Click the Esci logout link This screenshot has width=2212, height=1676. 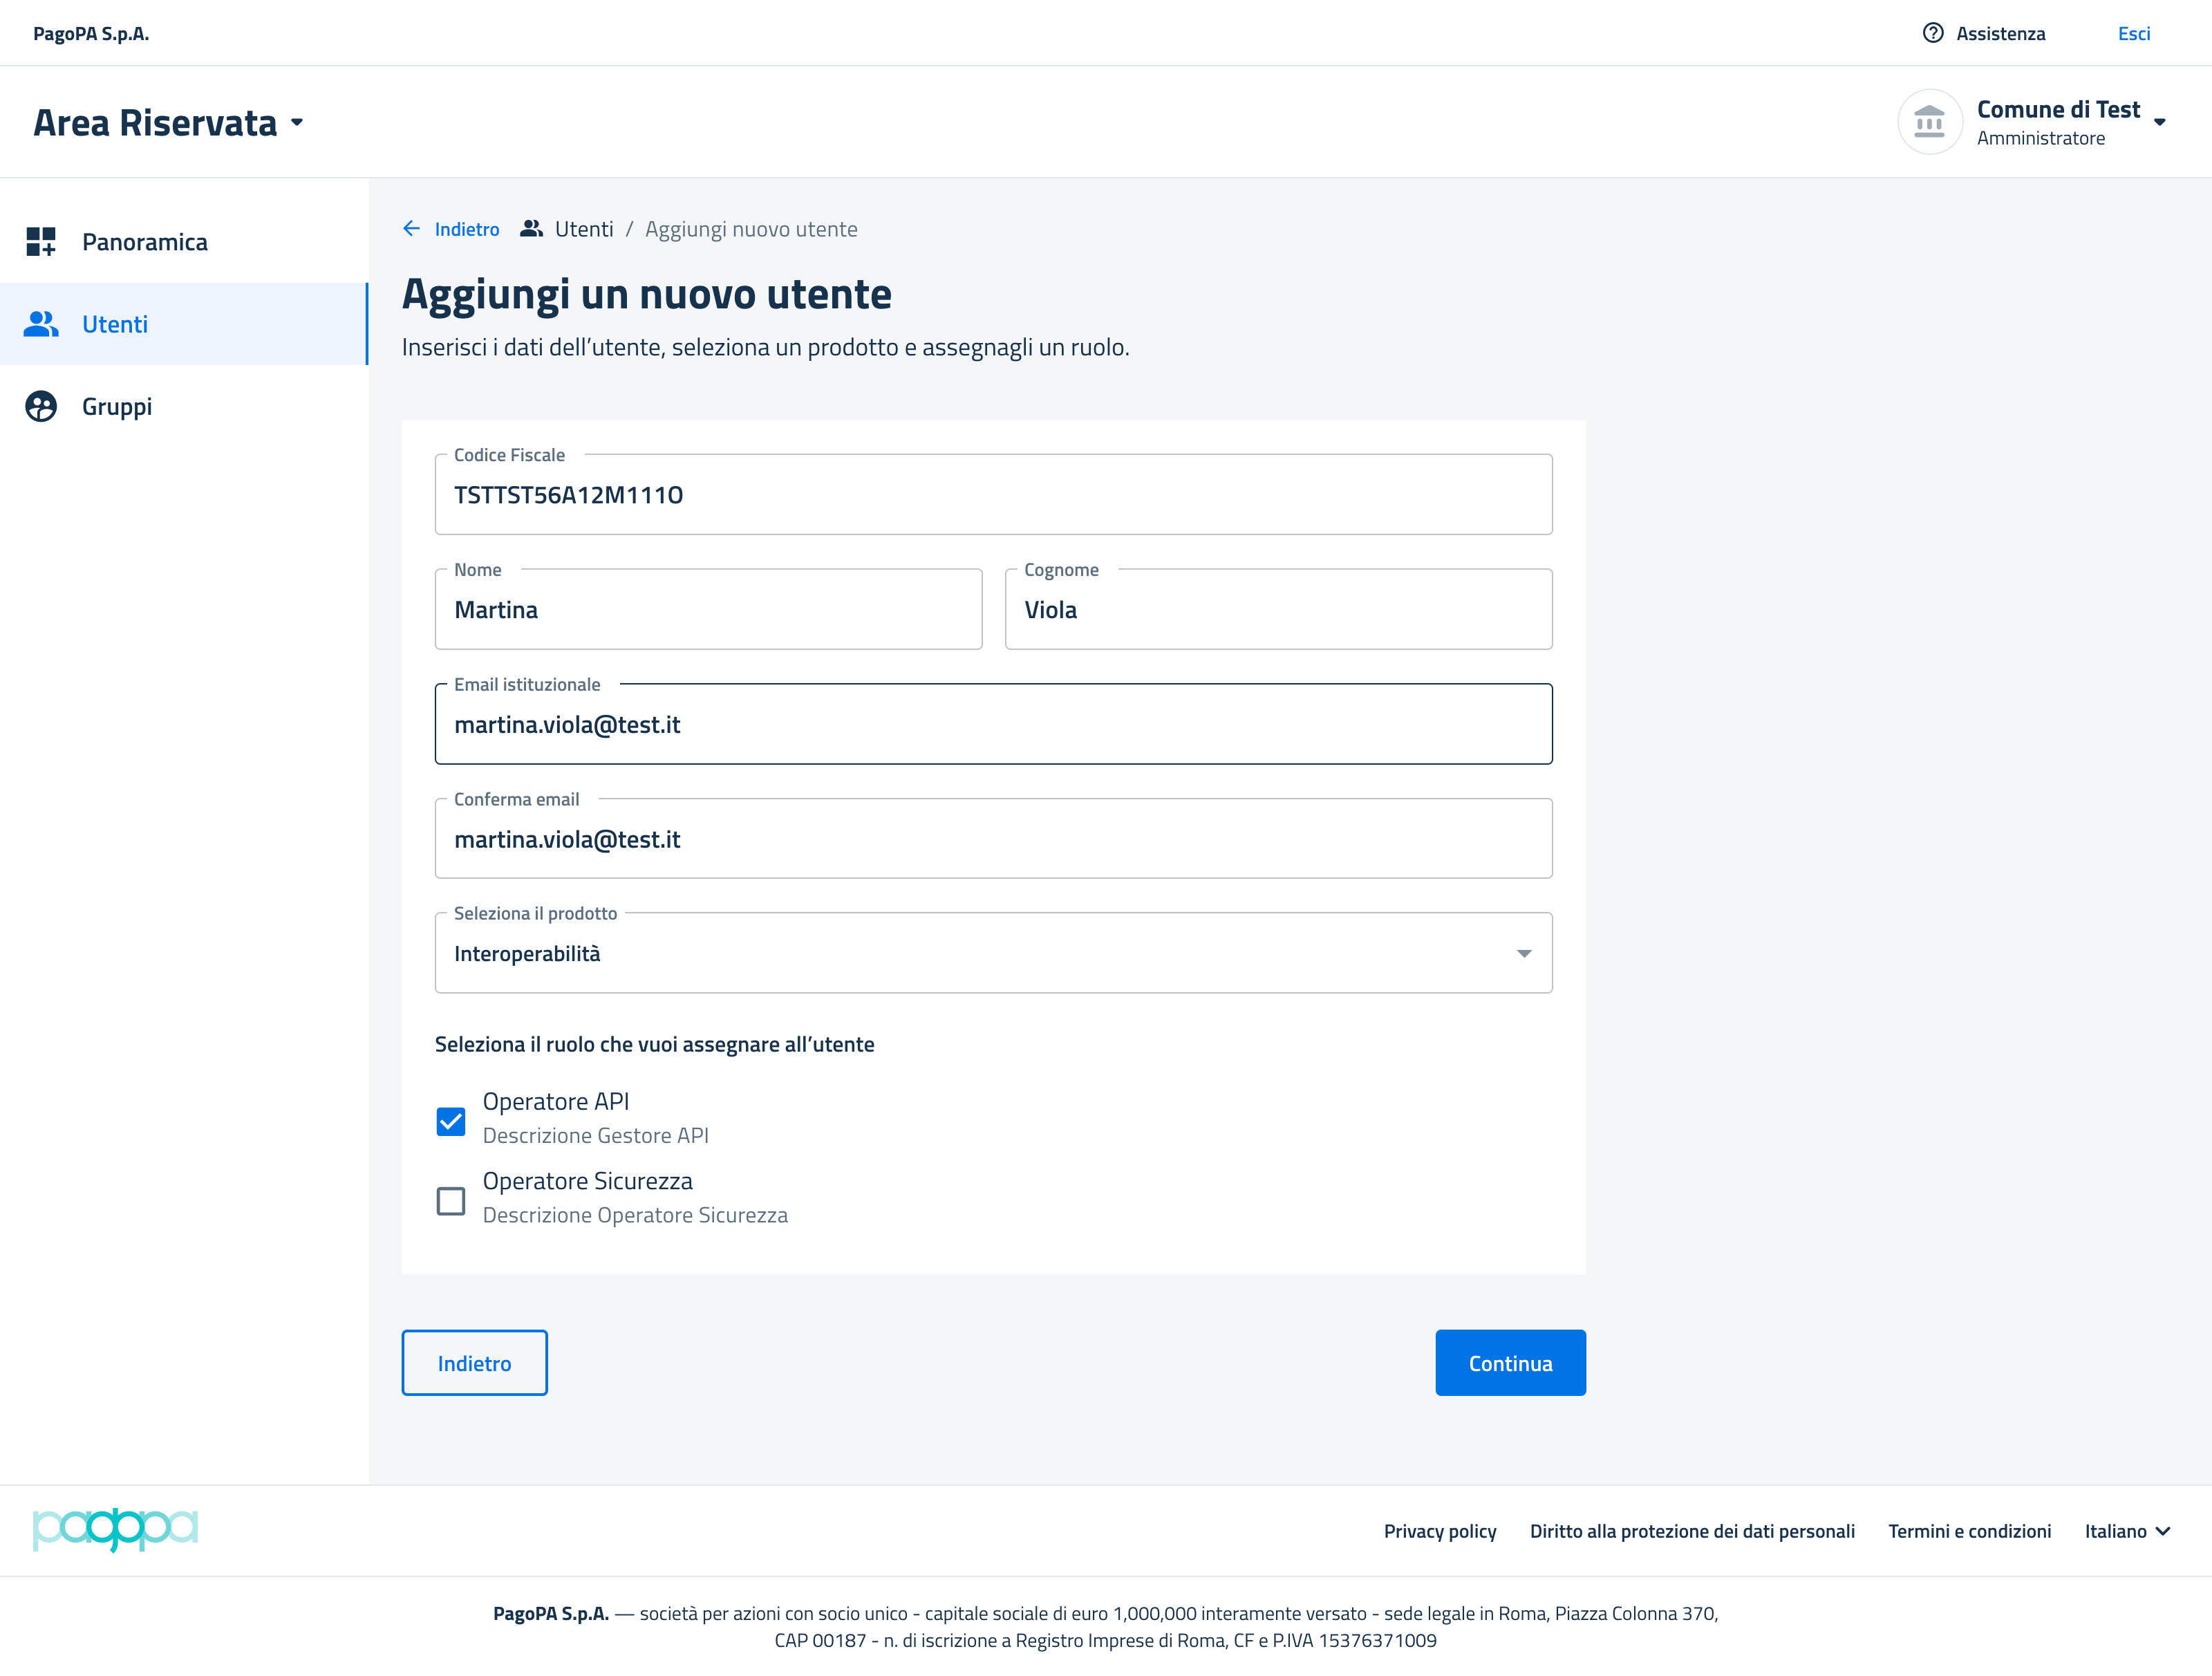pyautogui.click(x=2133, y=33)
